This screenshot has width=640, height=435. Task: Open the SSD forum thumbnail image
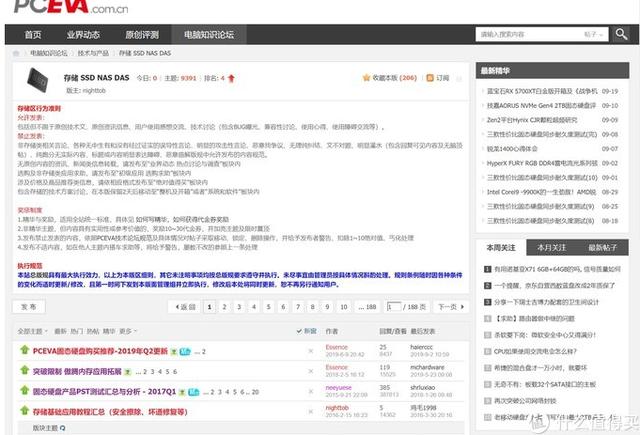point(38,80)
